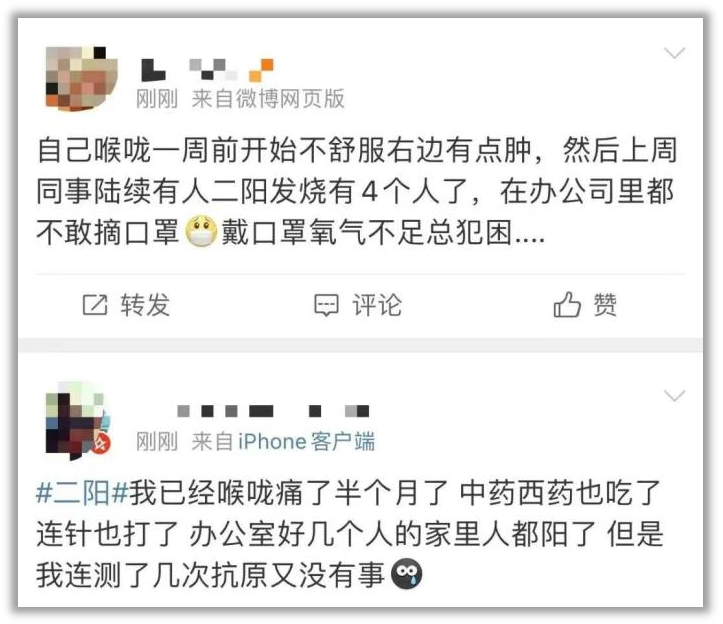Screen dimensions: 723x624
Task: Click the second post's text about 抗原
Action: point(350,534)
